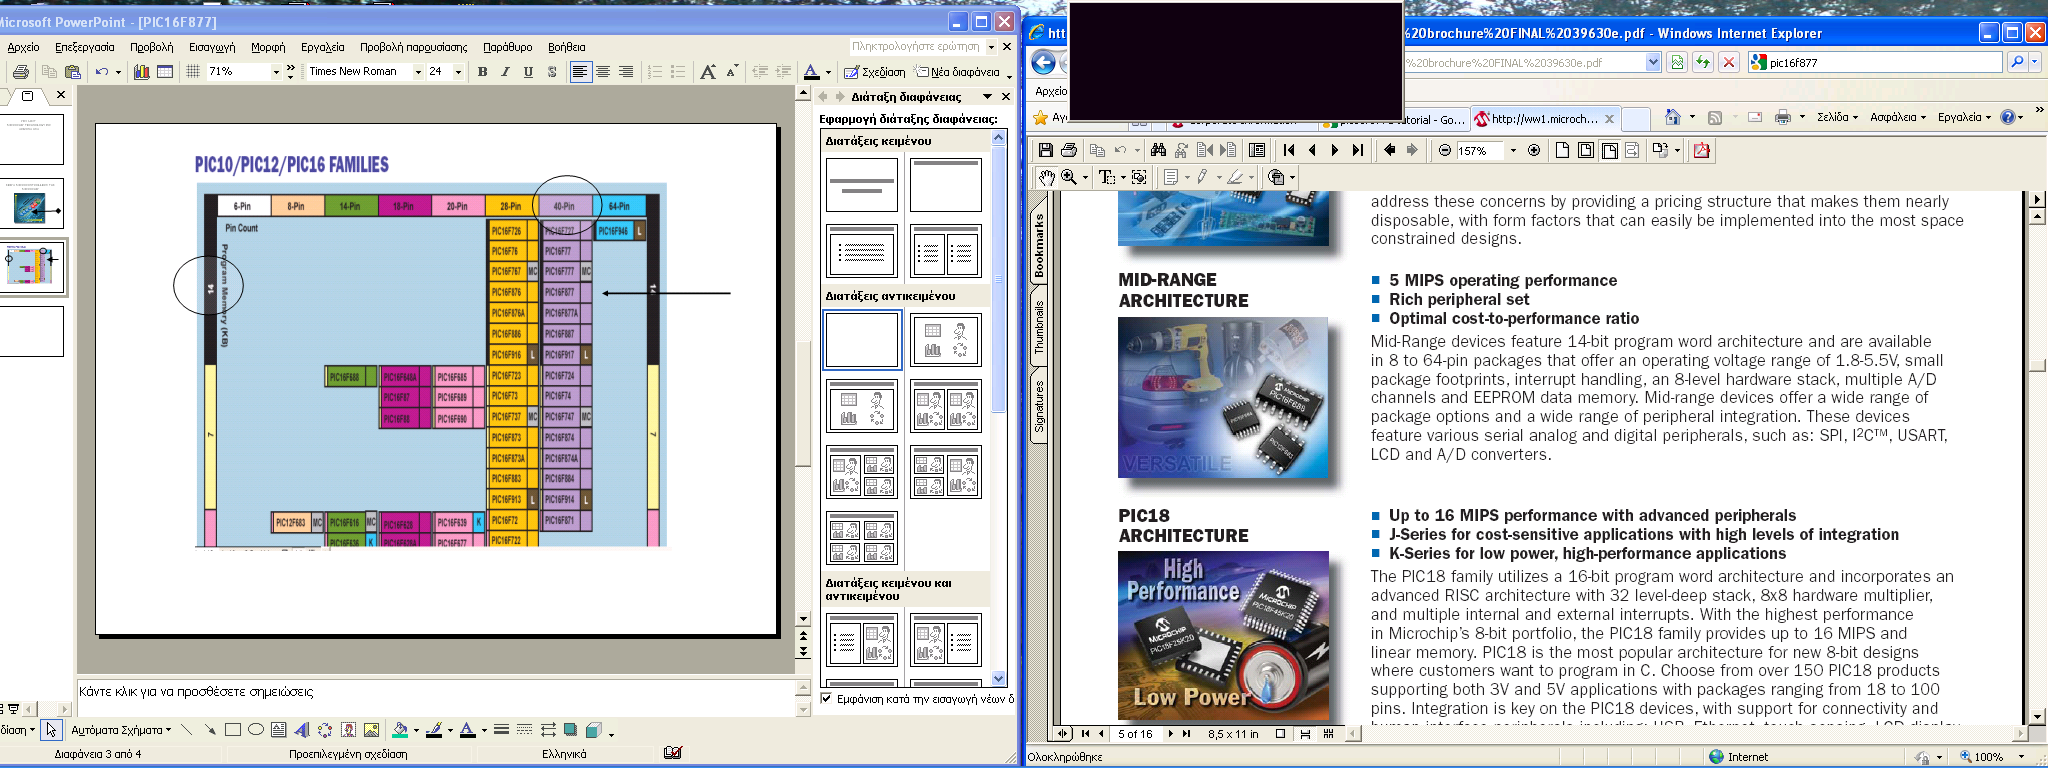Open the Διάταξη διαφάνειας task pane dropdown
2048x768 pixels.
(988, 97)
